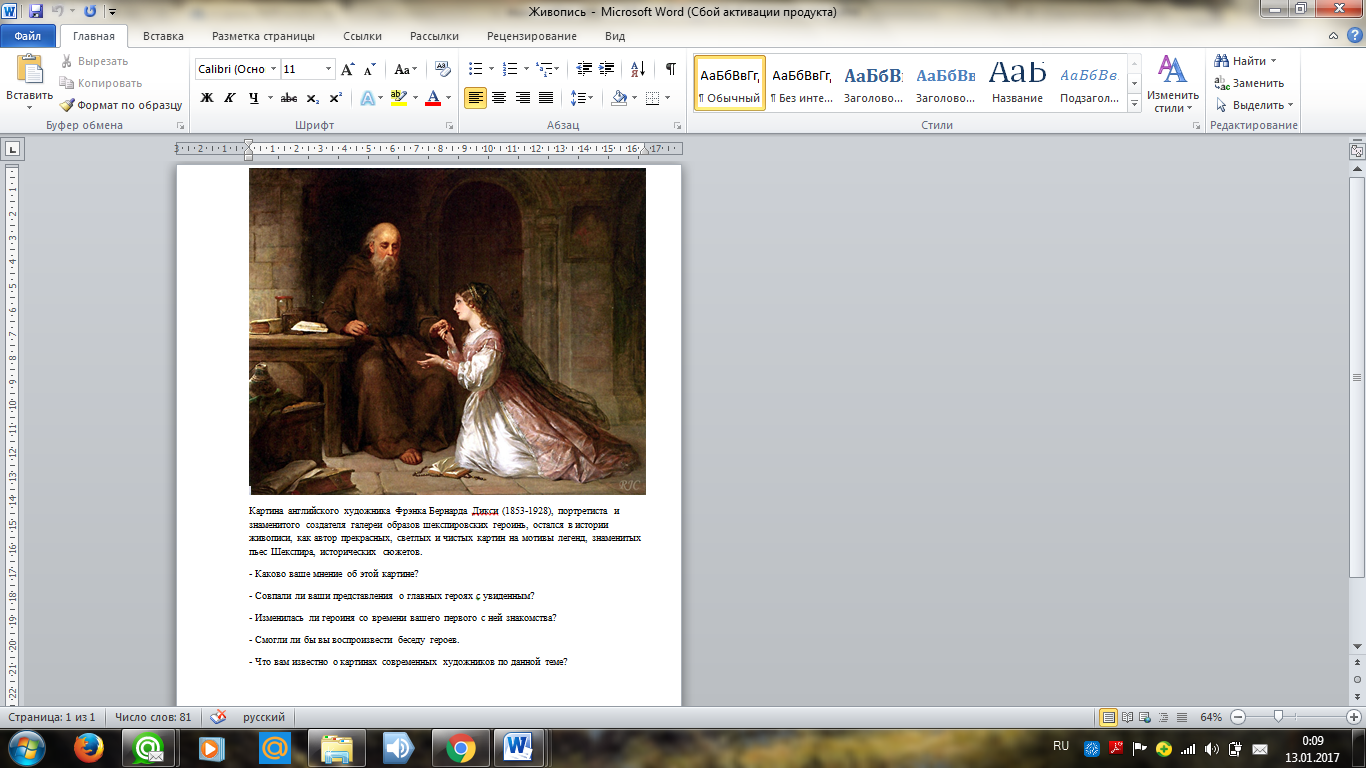Switch to the Вставка ribbon tab
Image resolution: width=1366 pixels, height=768 pixels.
tap(163, 36)
